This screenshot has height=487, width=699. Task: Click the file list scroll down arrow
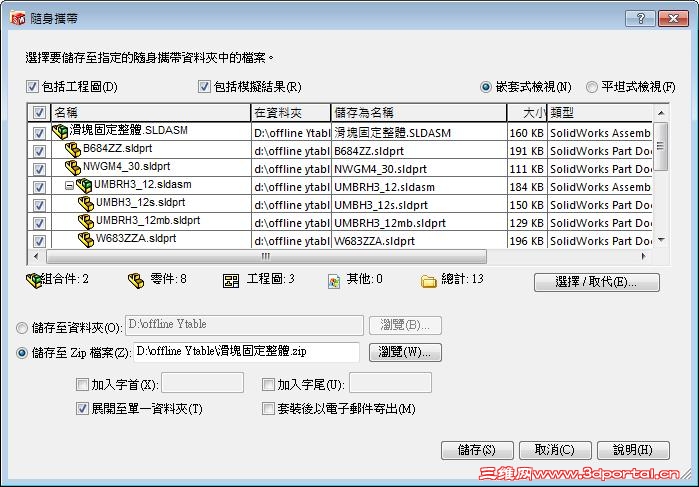click(661, 240)
